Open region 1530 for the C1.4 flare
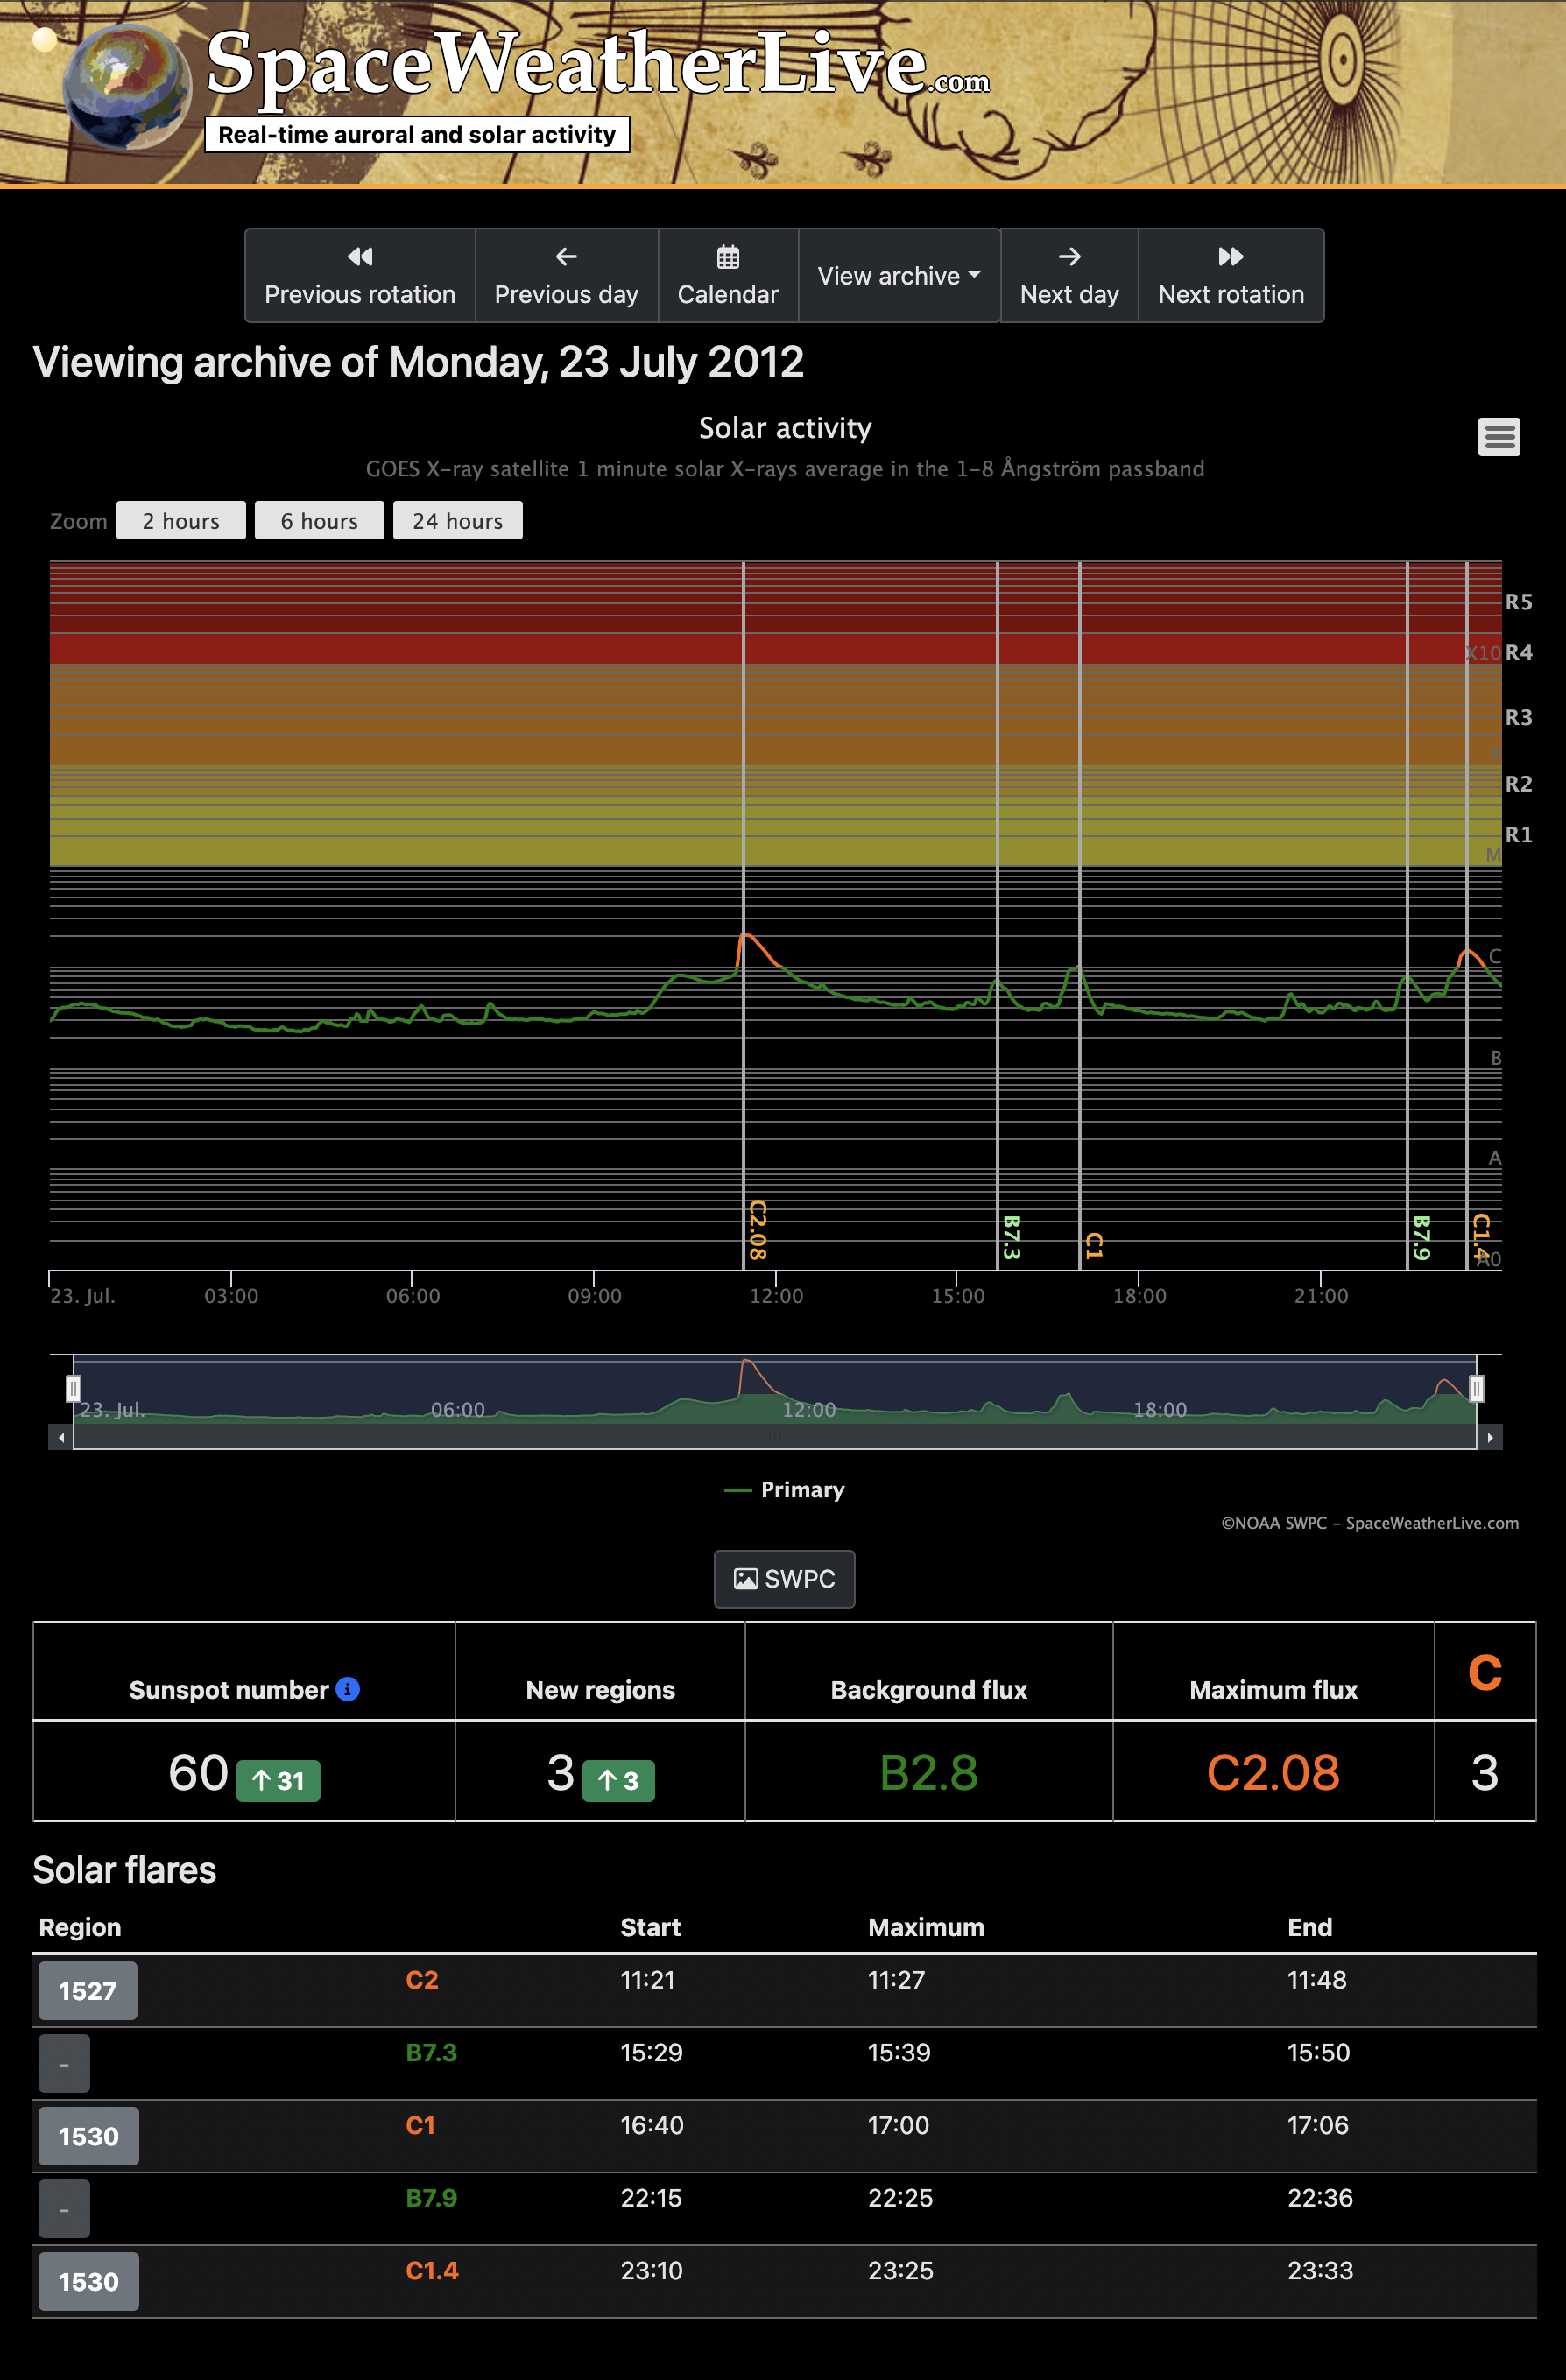Viewport: 1566px width, 2380px height. coord(88,2282)
